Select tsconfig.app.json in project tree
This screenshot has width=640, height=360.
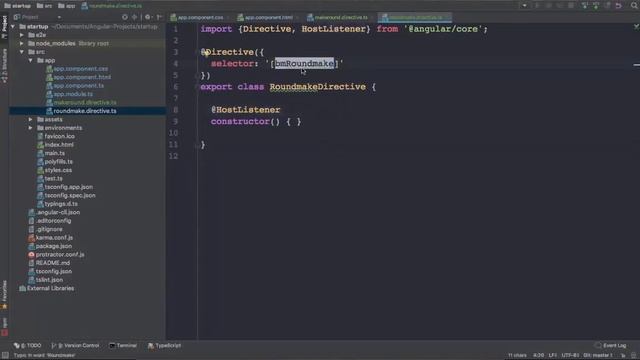69,187
